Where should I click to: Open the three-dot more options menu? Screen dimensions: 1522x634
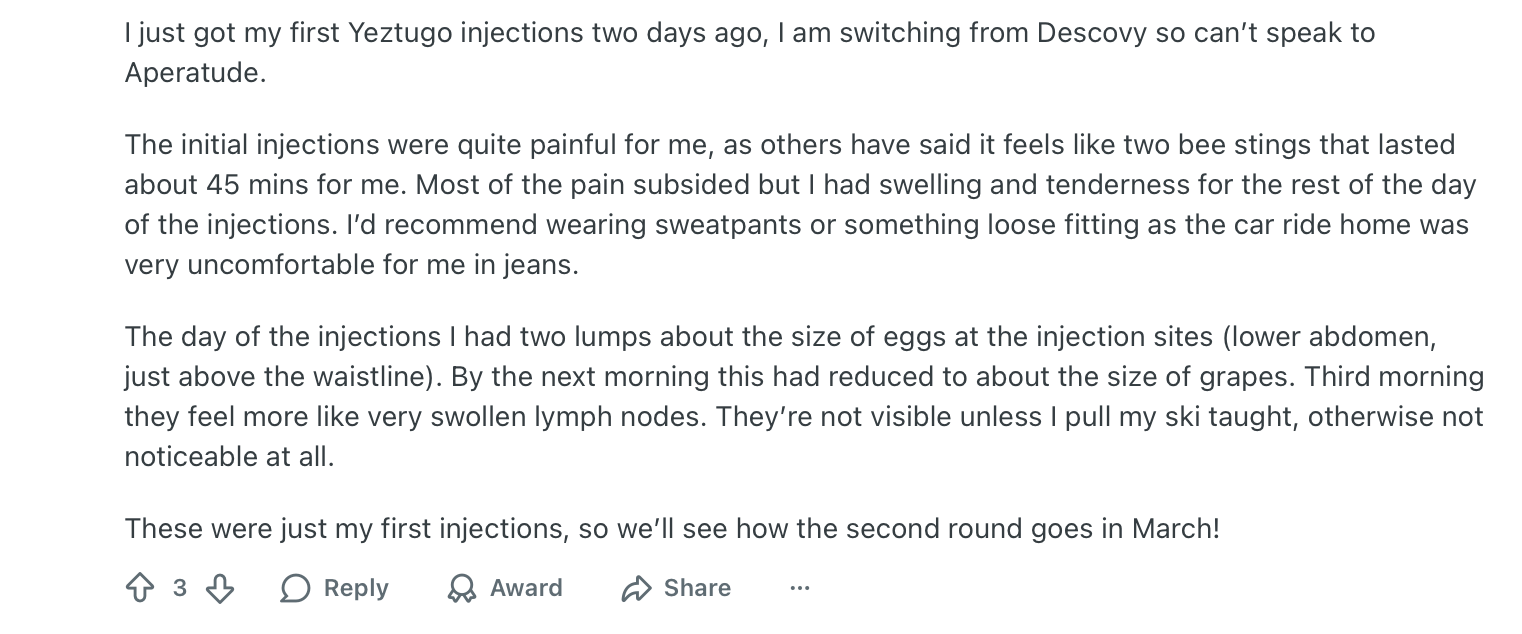click(799, 588)
